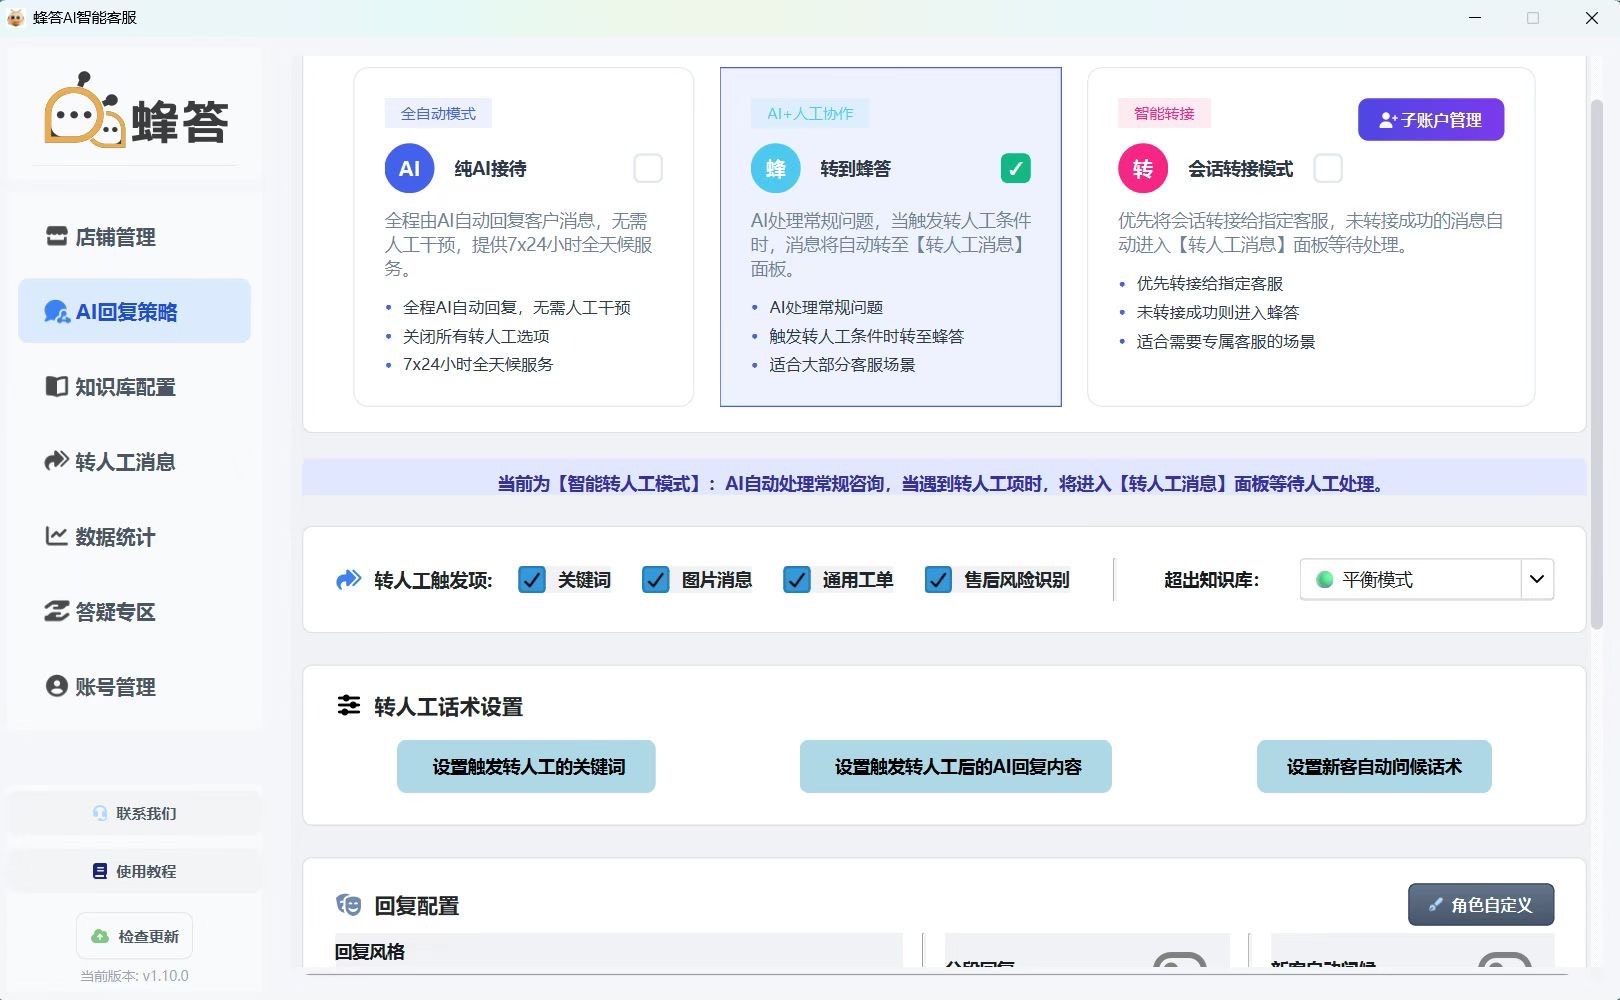Enable the 纯AI接待 mode checkbox
The image size is (1620, 1000).
point(648,168)
